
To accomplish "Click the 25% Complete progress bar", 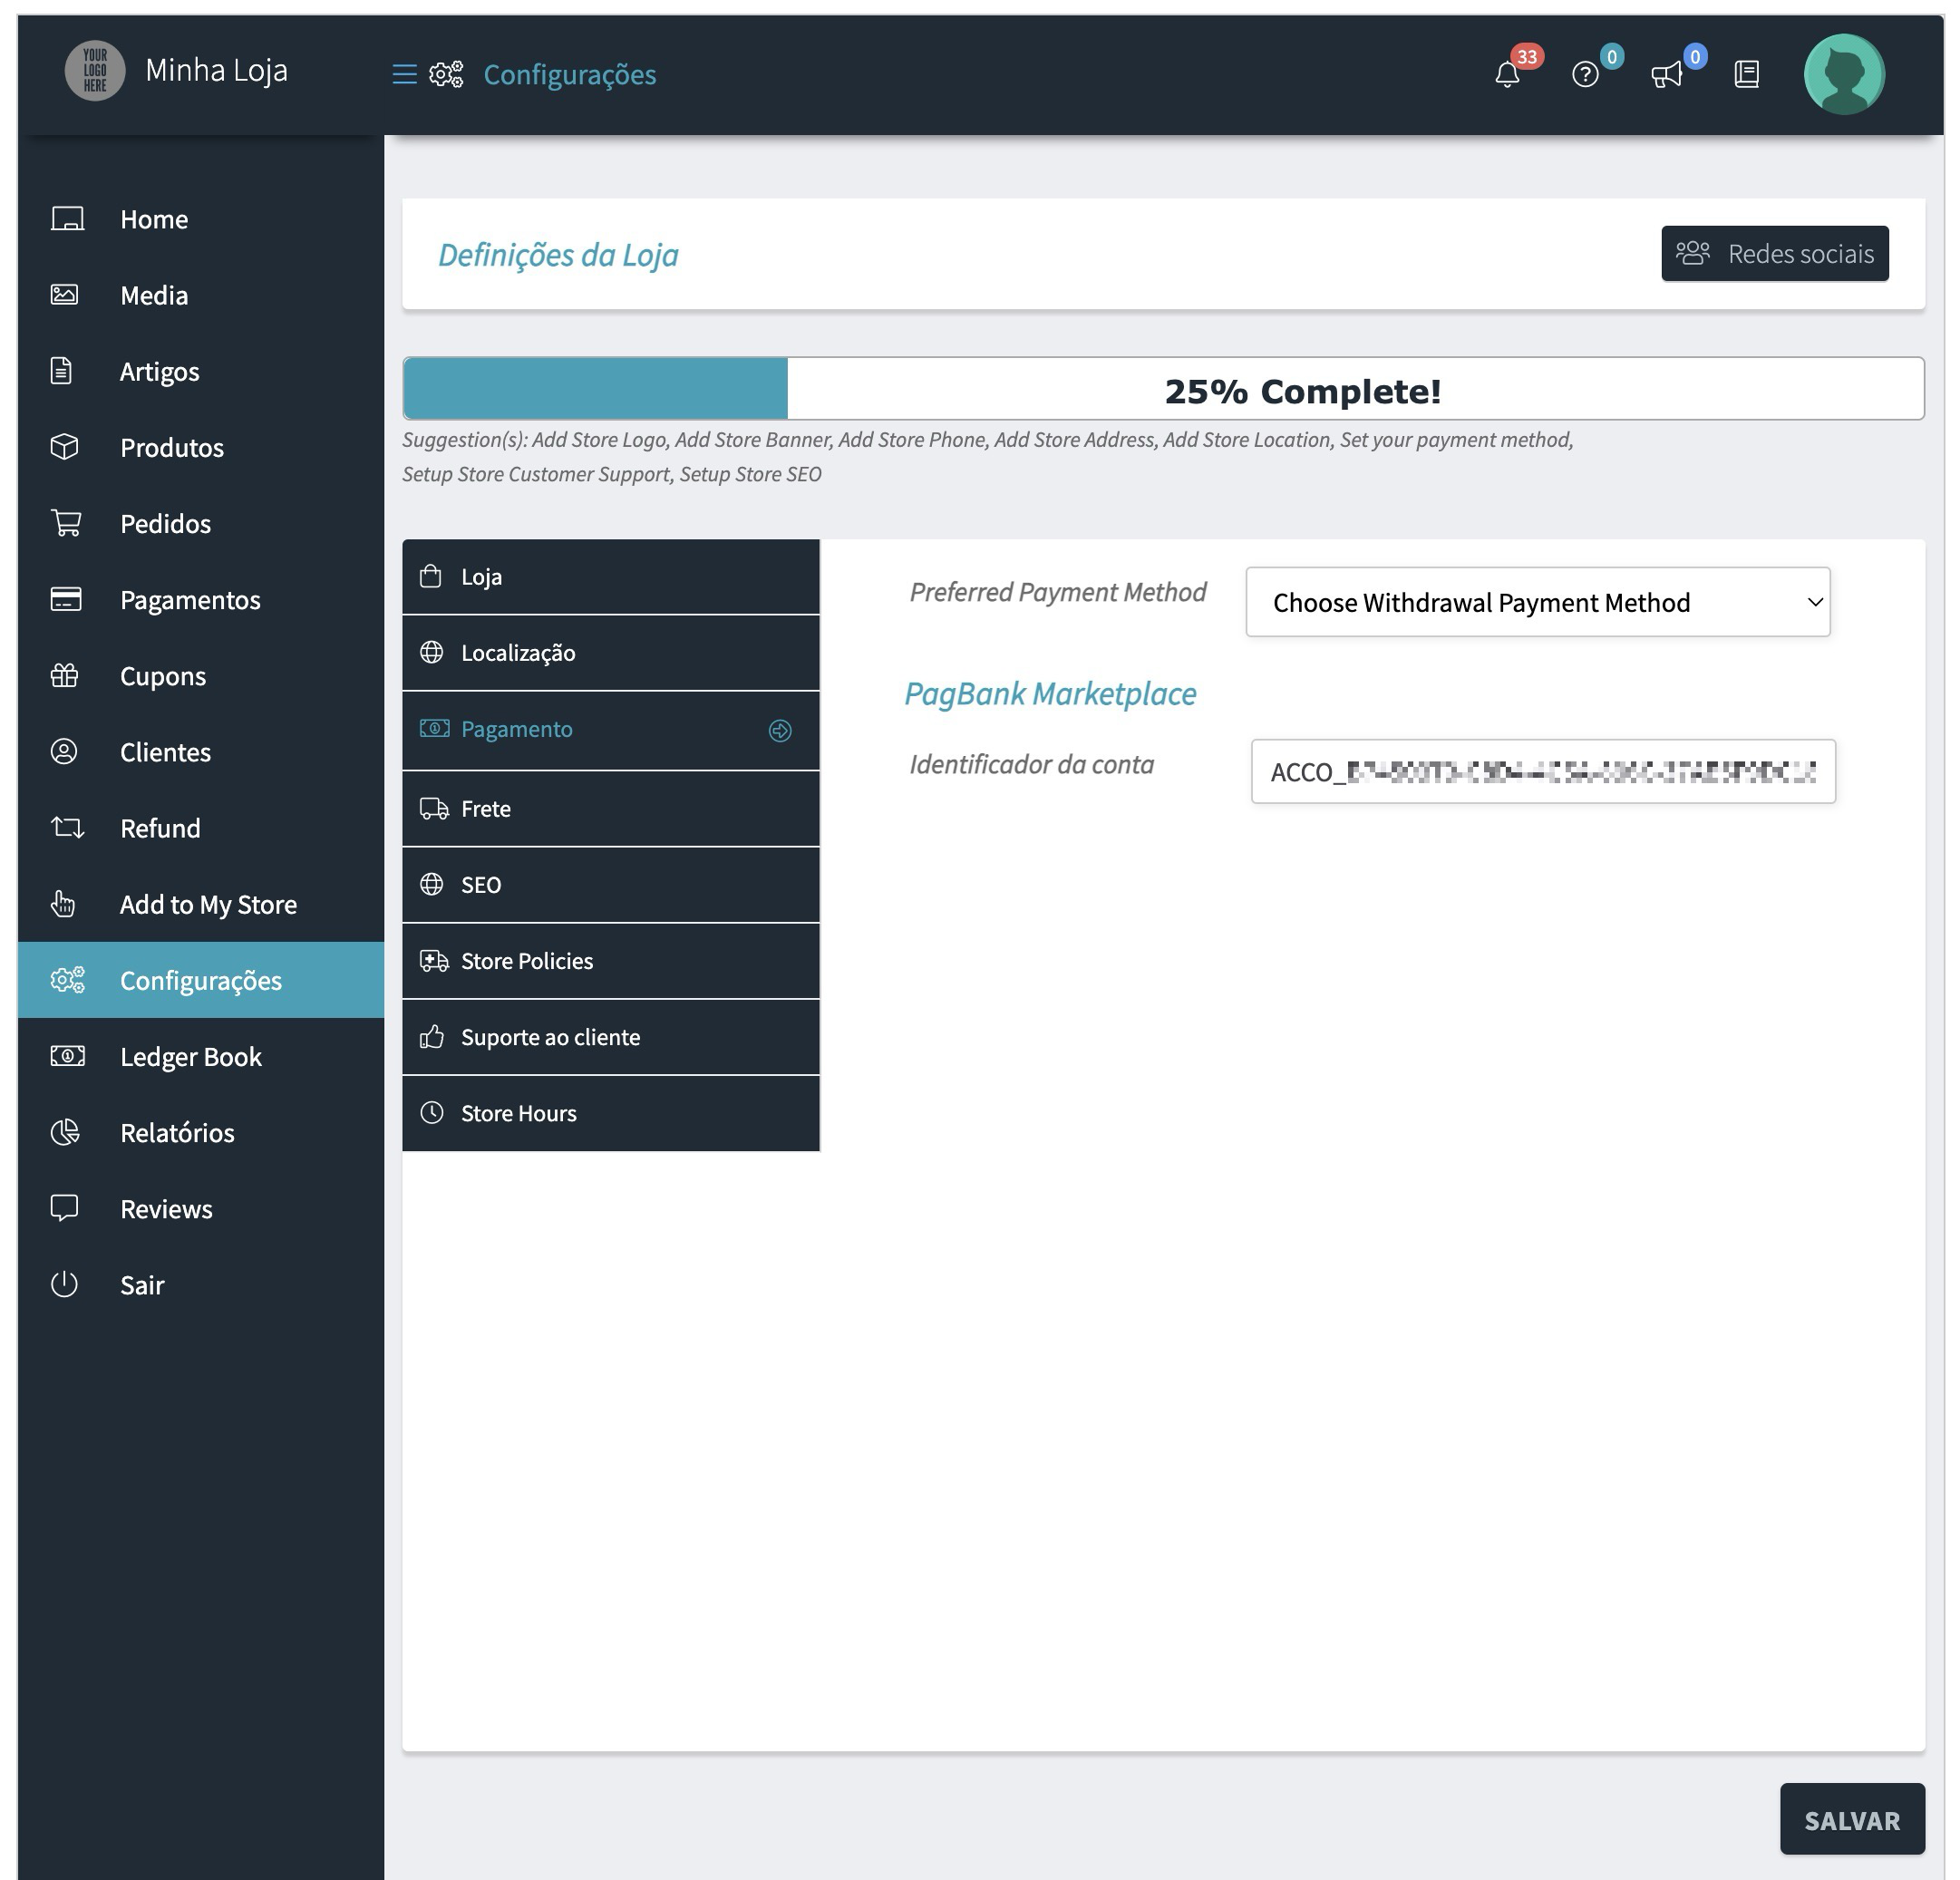I will tap(1163, 389).
